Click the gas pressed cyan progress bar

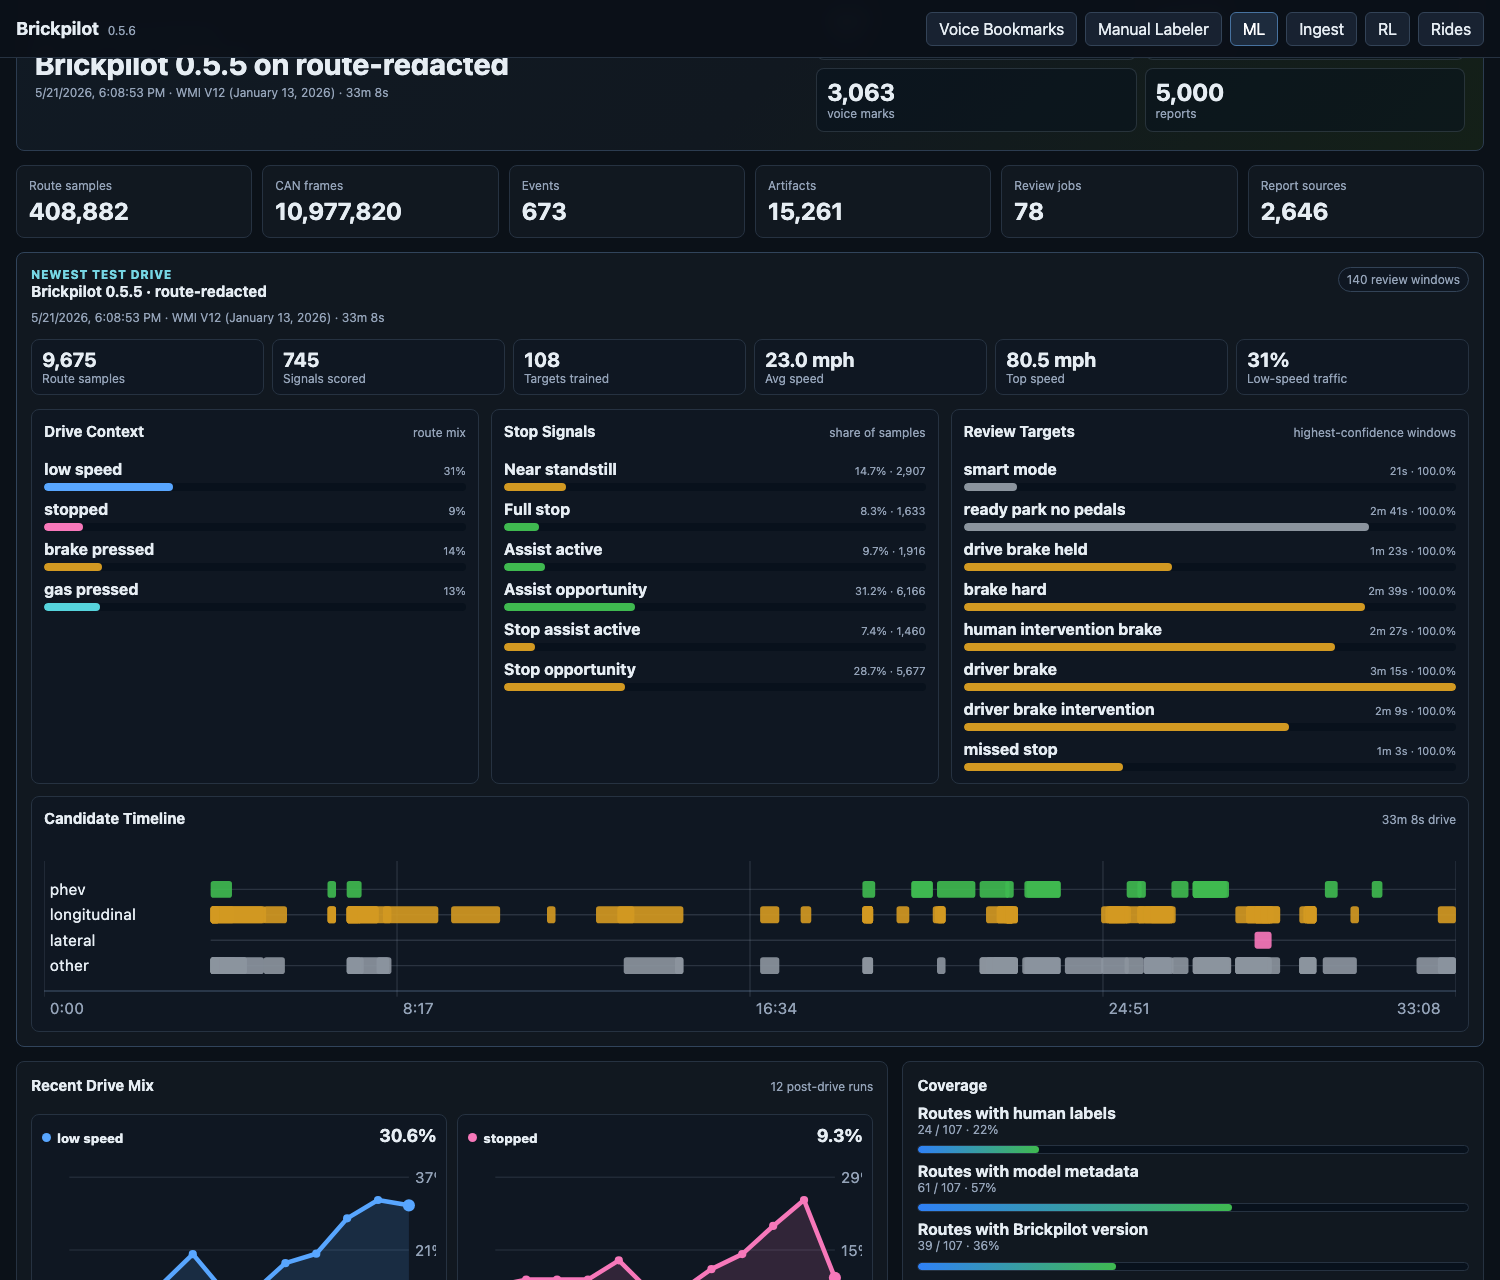click(x=72, y=607)
